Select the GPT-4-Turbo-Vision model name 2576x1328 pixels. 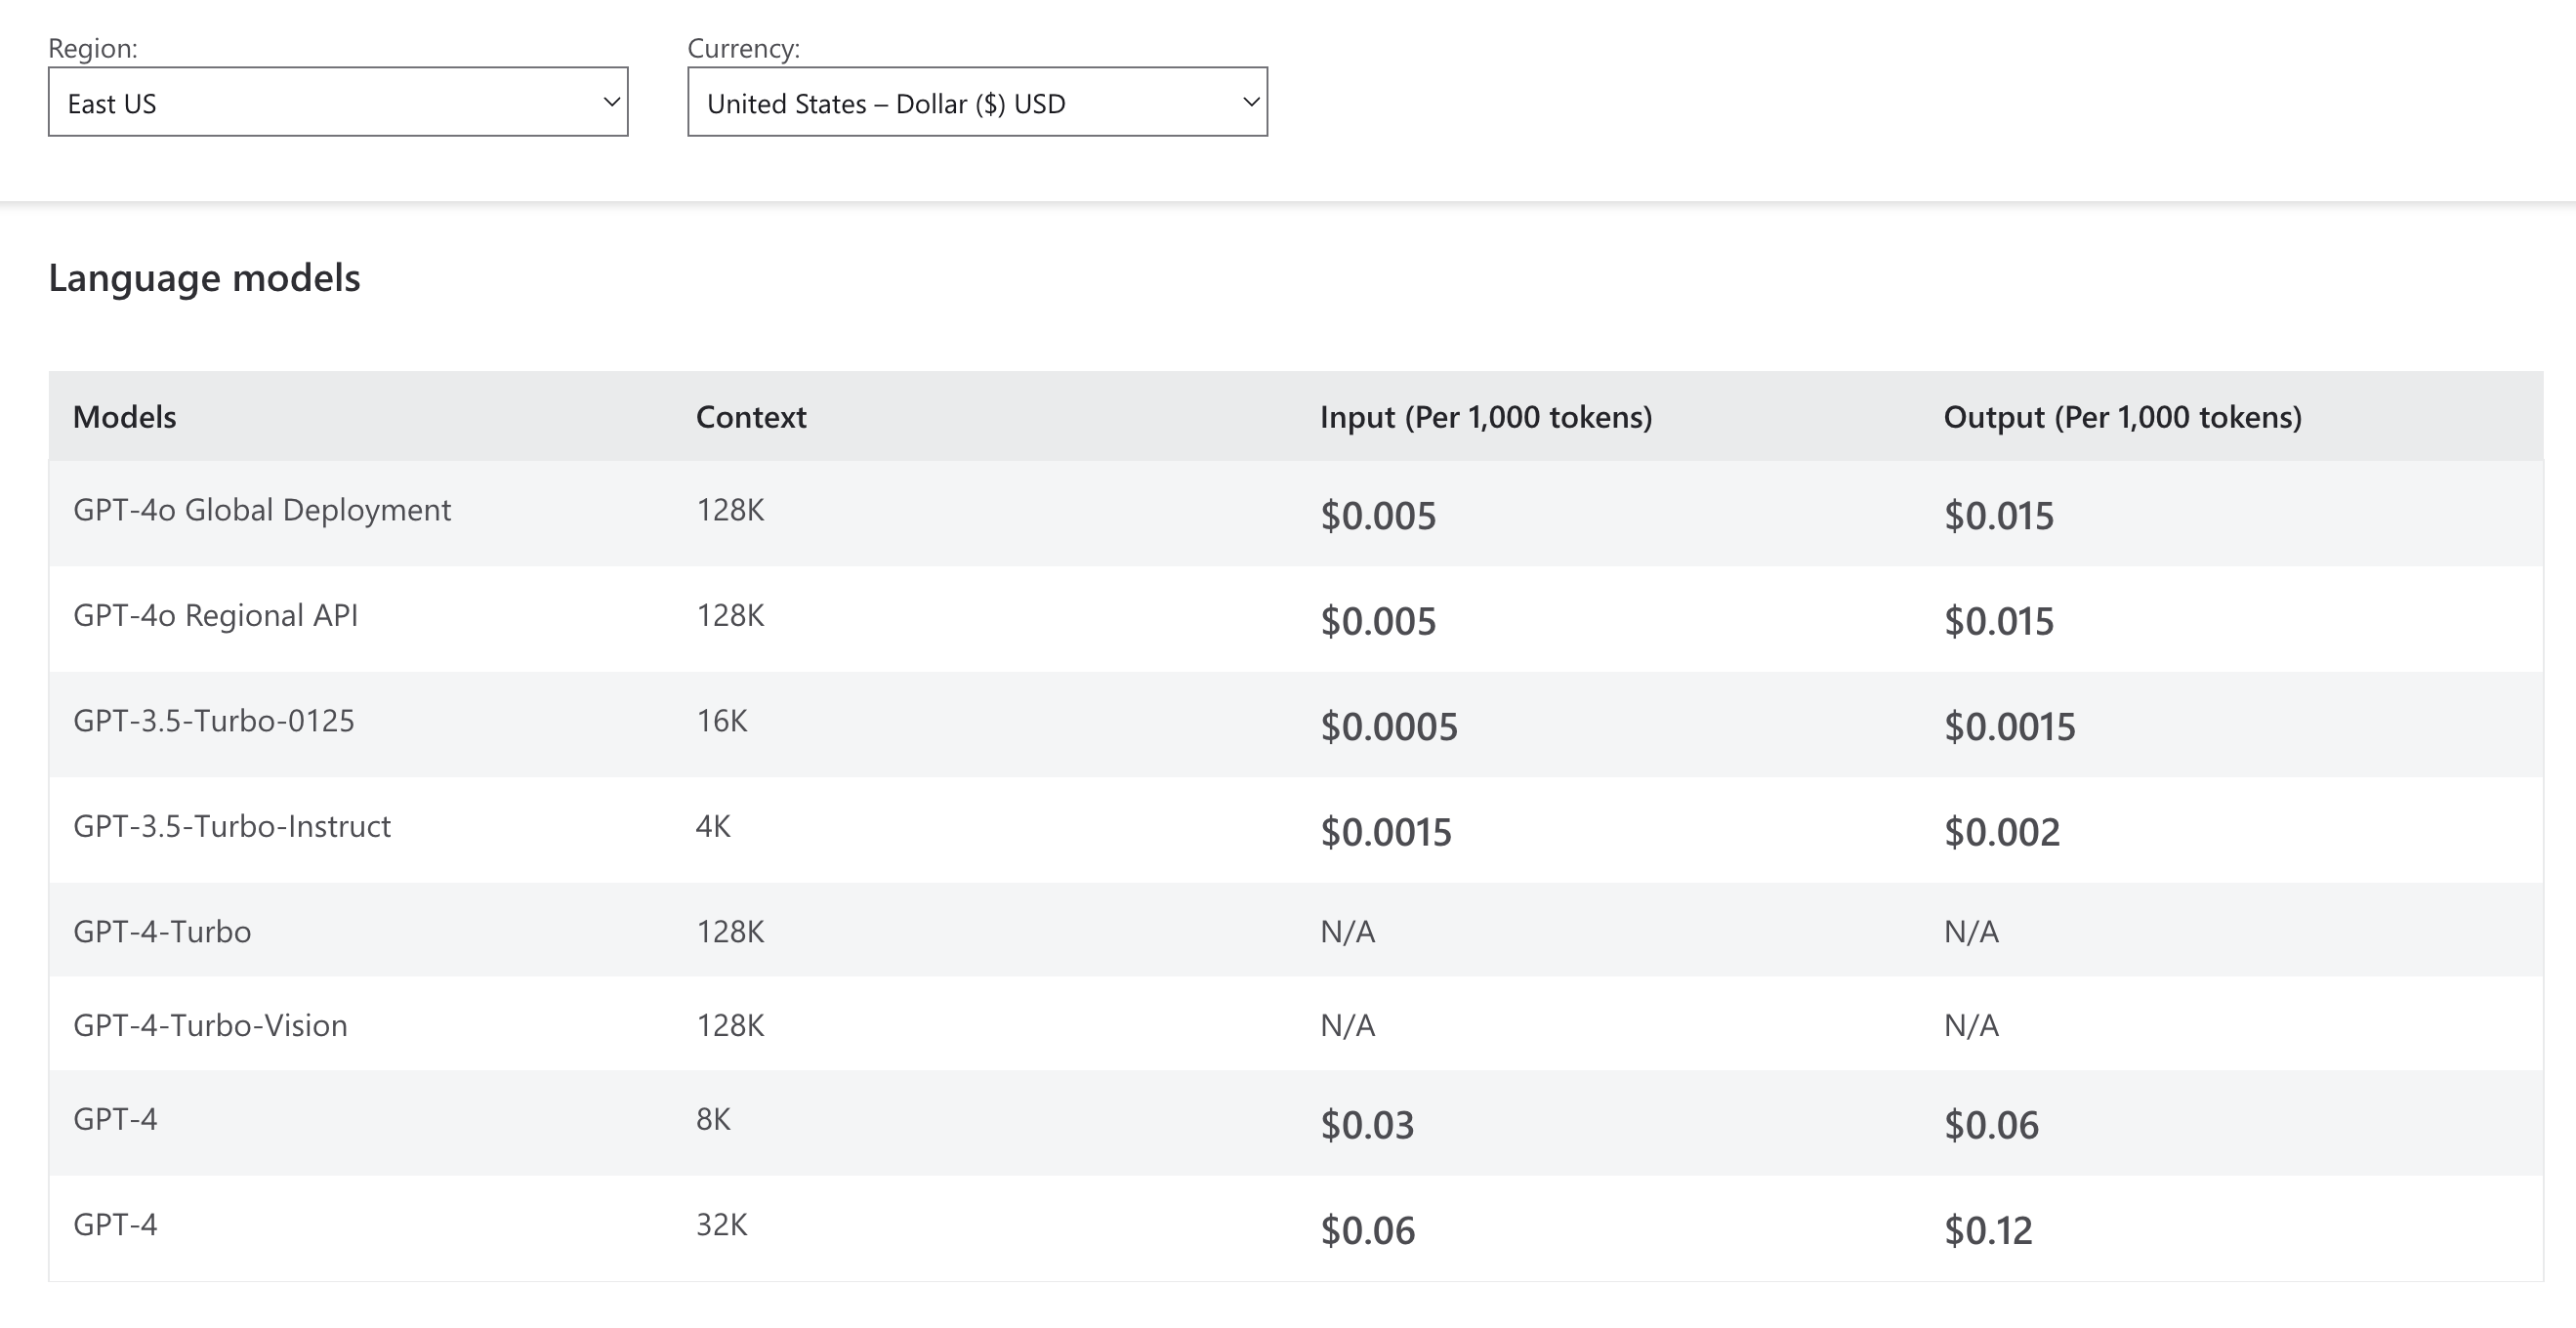point(210,1026)
